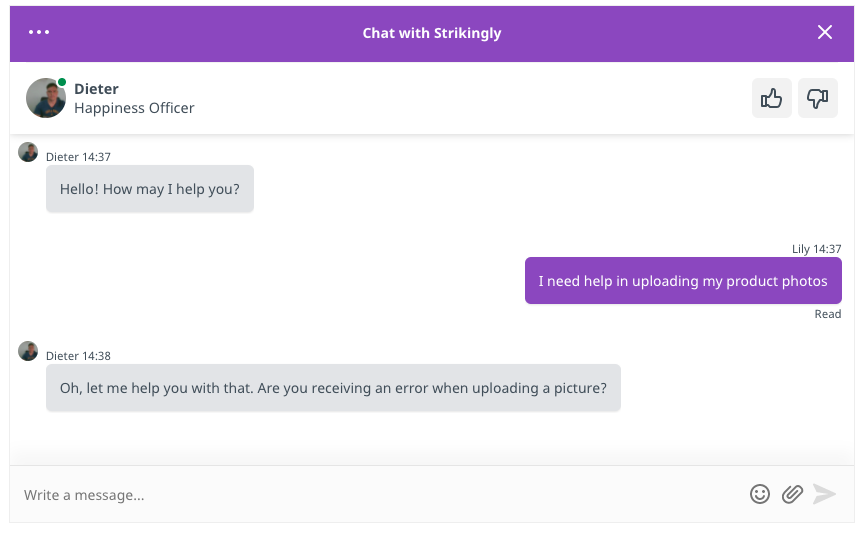This screenshot has width=865, height=533.
Task: Rate the chat with thumbs up
Action: pos(772,98)
